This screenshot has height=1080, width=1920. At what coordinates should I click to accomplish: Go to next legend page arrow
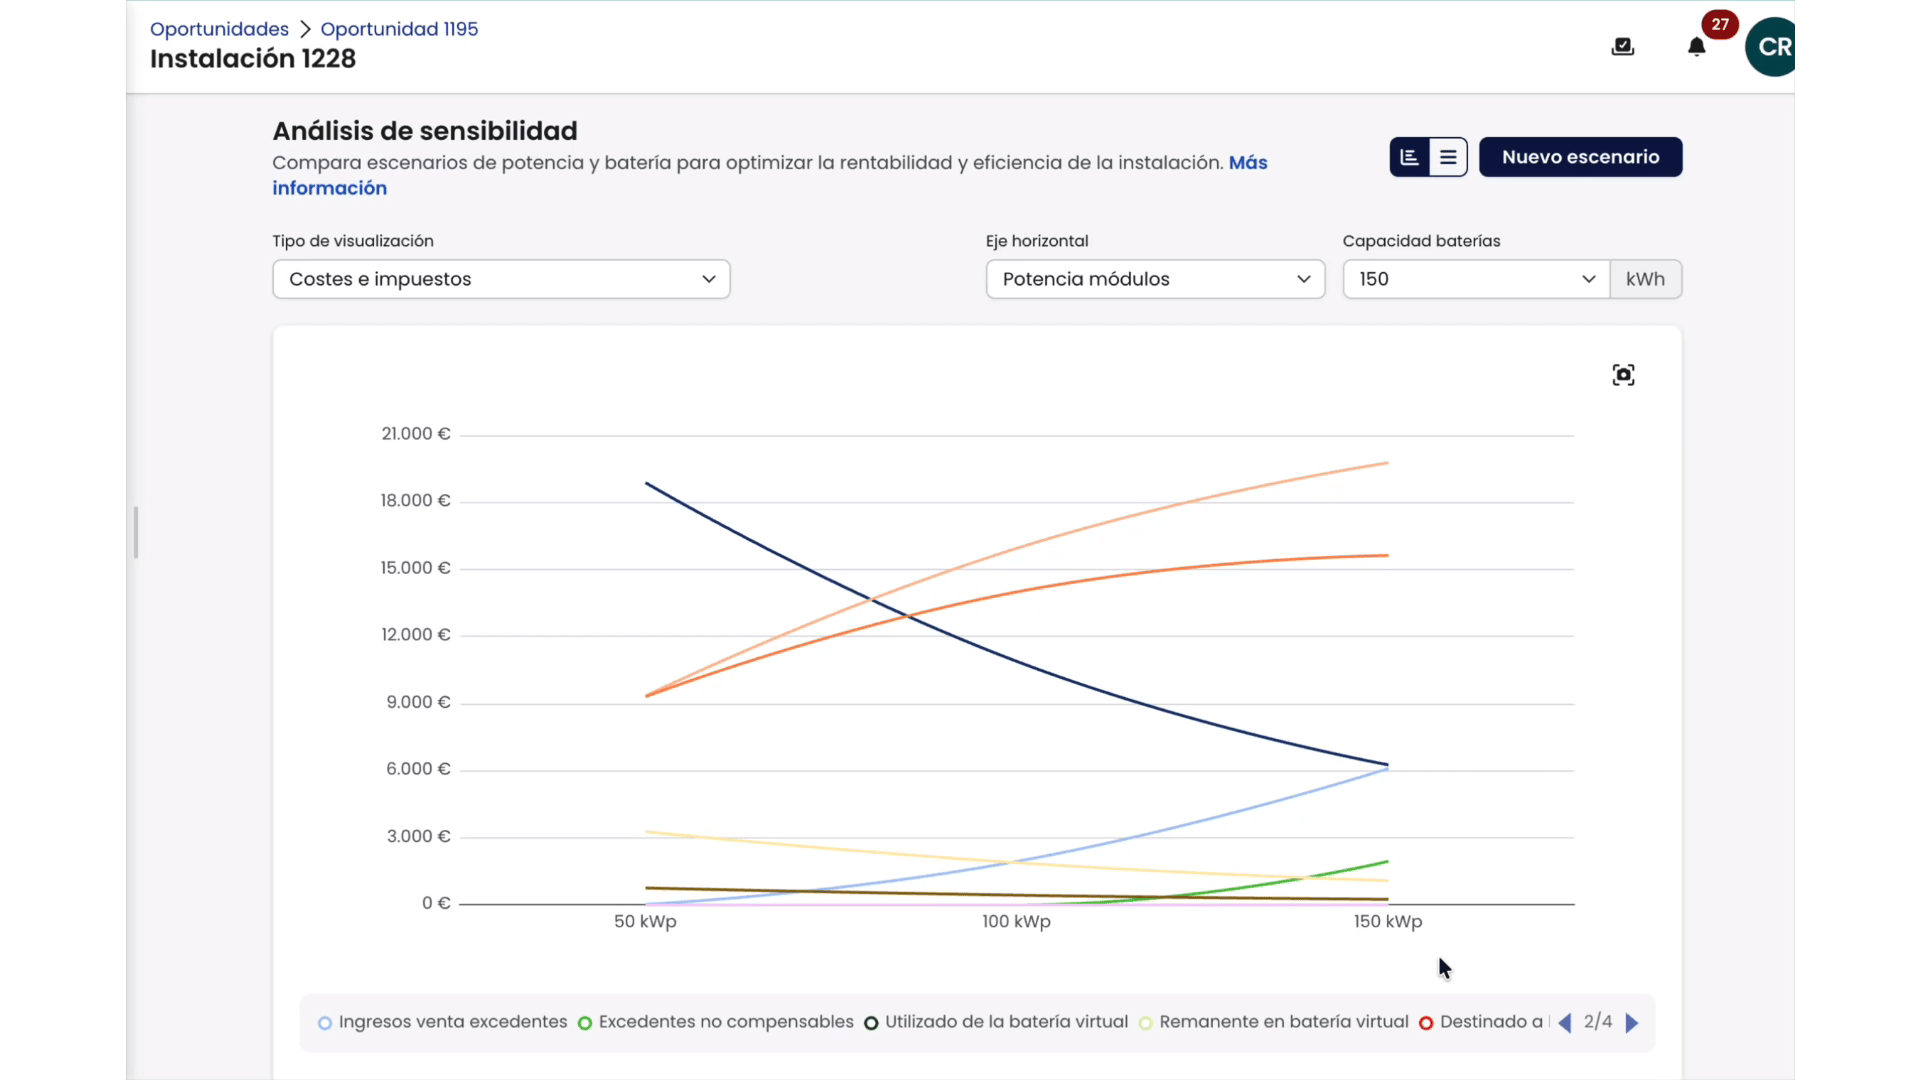coord(1632,1023)
